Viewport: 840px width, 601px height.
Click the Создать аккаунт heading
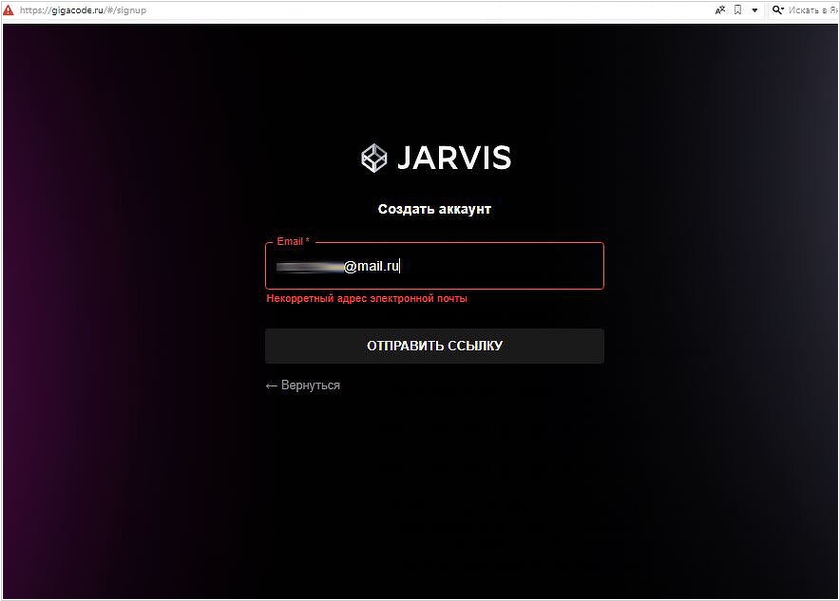click(434, 209)
